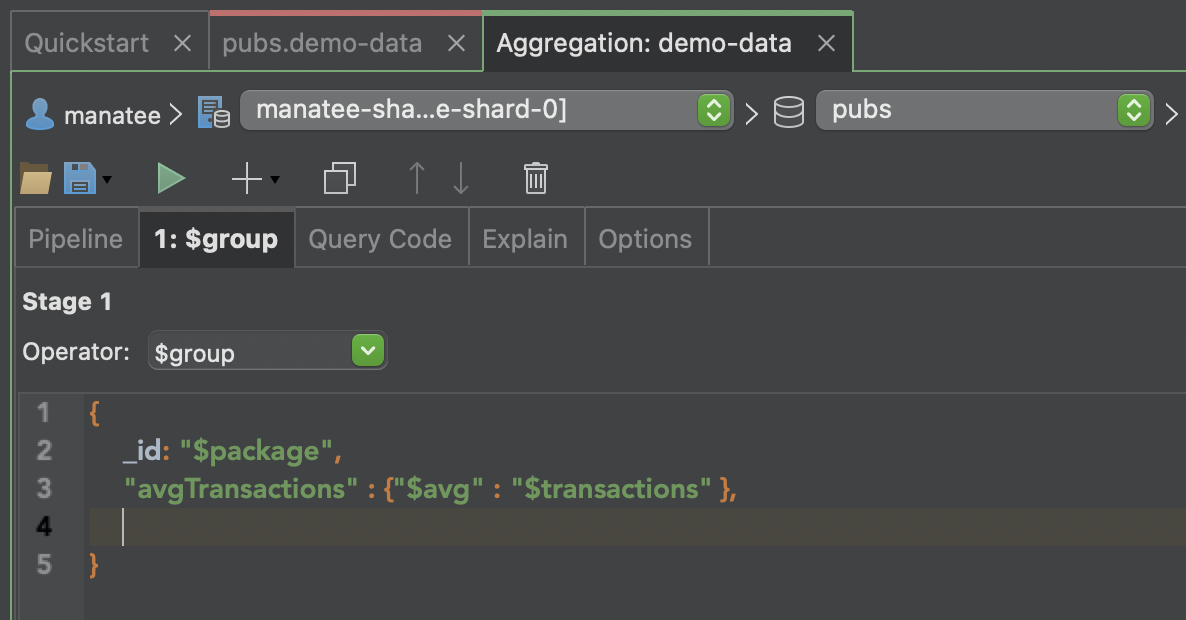The image size is (1186, 620).
Task: Run the aggregation pipeline
Action: [170, 178]
